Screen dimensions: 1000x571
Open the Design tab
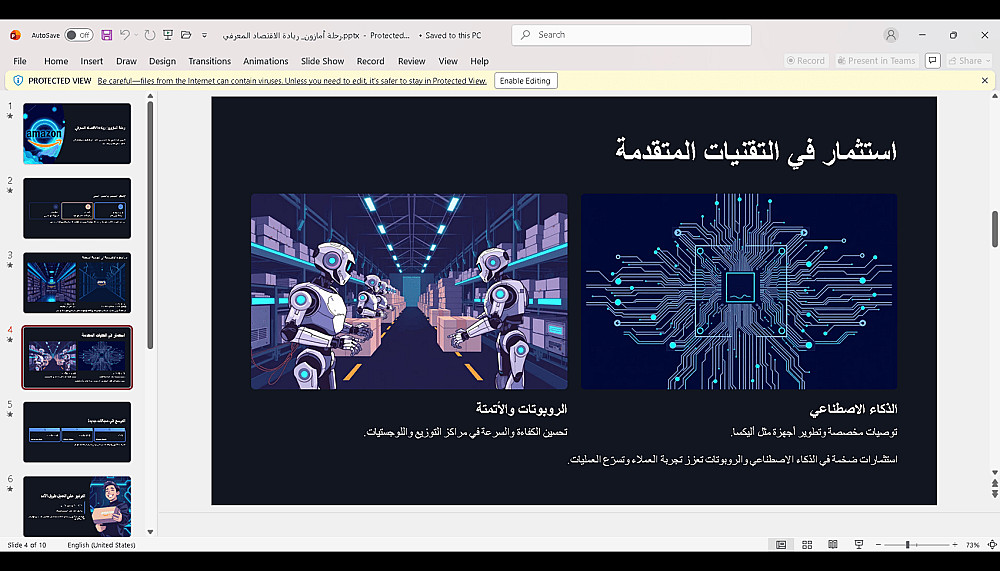pyautogui.click(x=163, y=61)
